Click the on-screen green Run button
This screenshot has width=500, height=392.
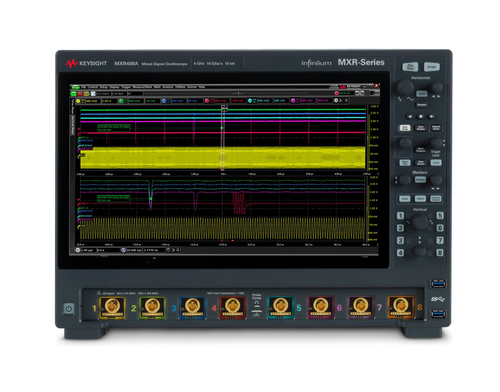coord(73,94)
